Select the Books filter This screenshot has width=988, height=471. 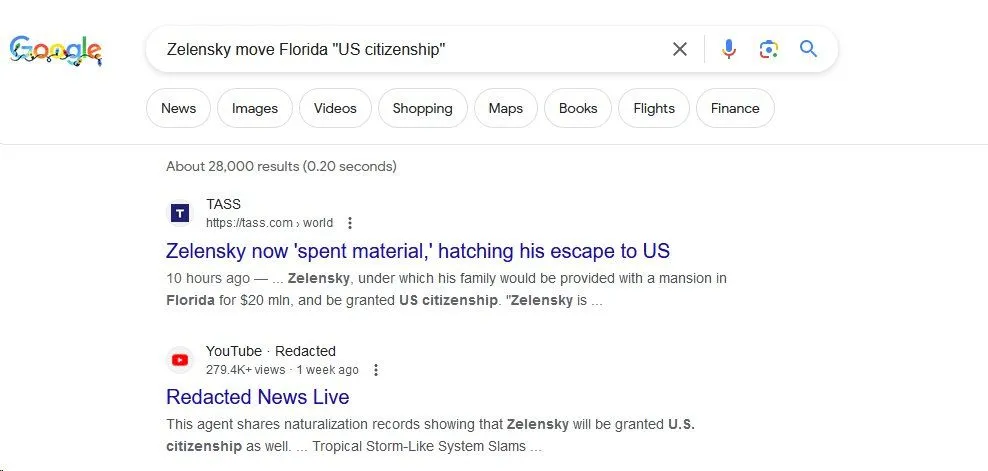click(x=577, y=108)
